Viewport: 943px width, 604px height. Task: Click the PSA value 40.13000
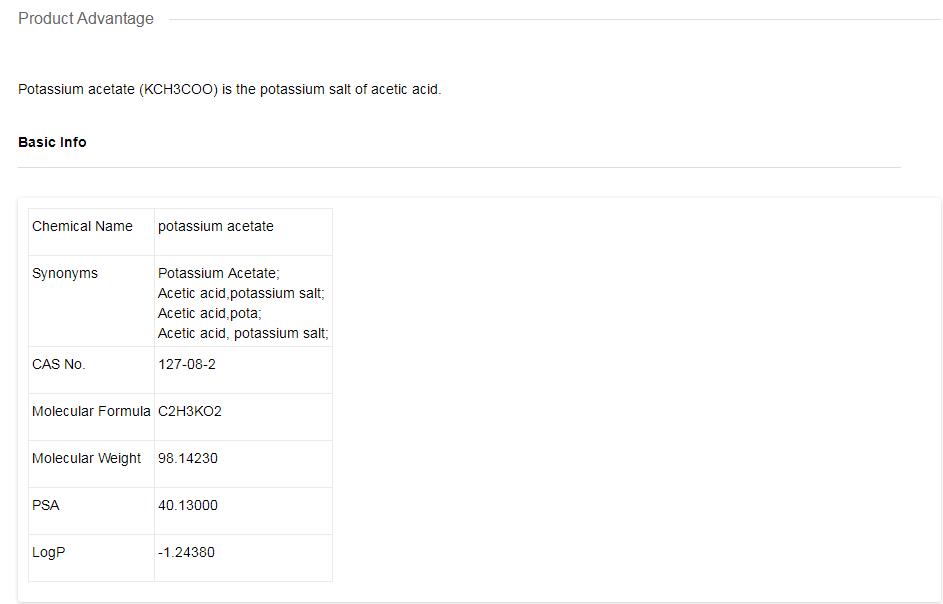(x=188, y=505)
